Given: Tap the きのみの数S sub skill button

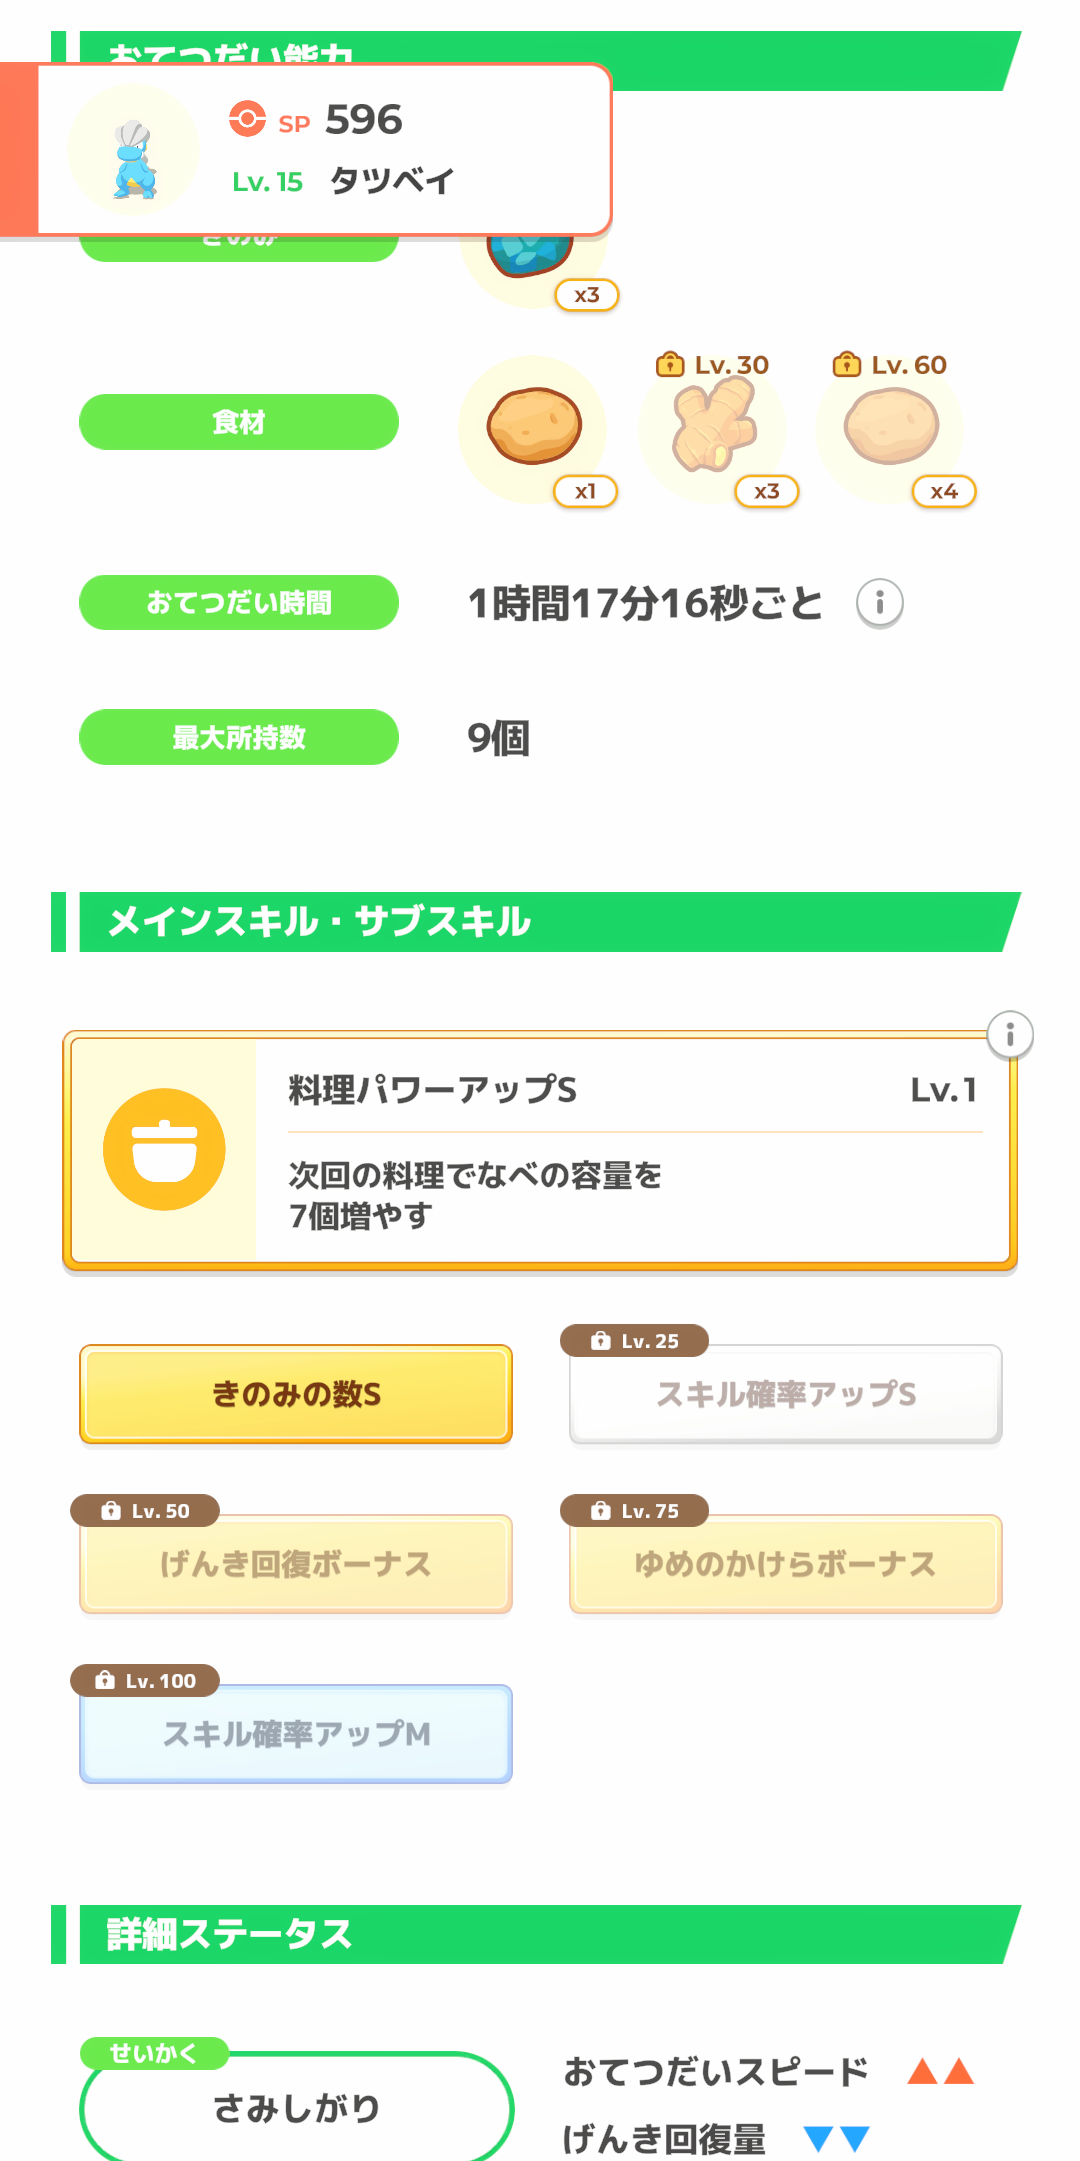Looking at the screenshot, I should pyautogui.click(x=296, y=1394).
